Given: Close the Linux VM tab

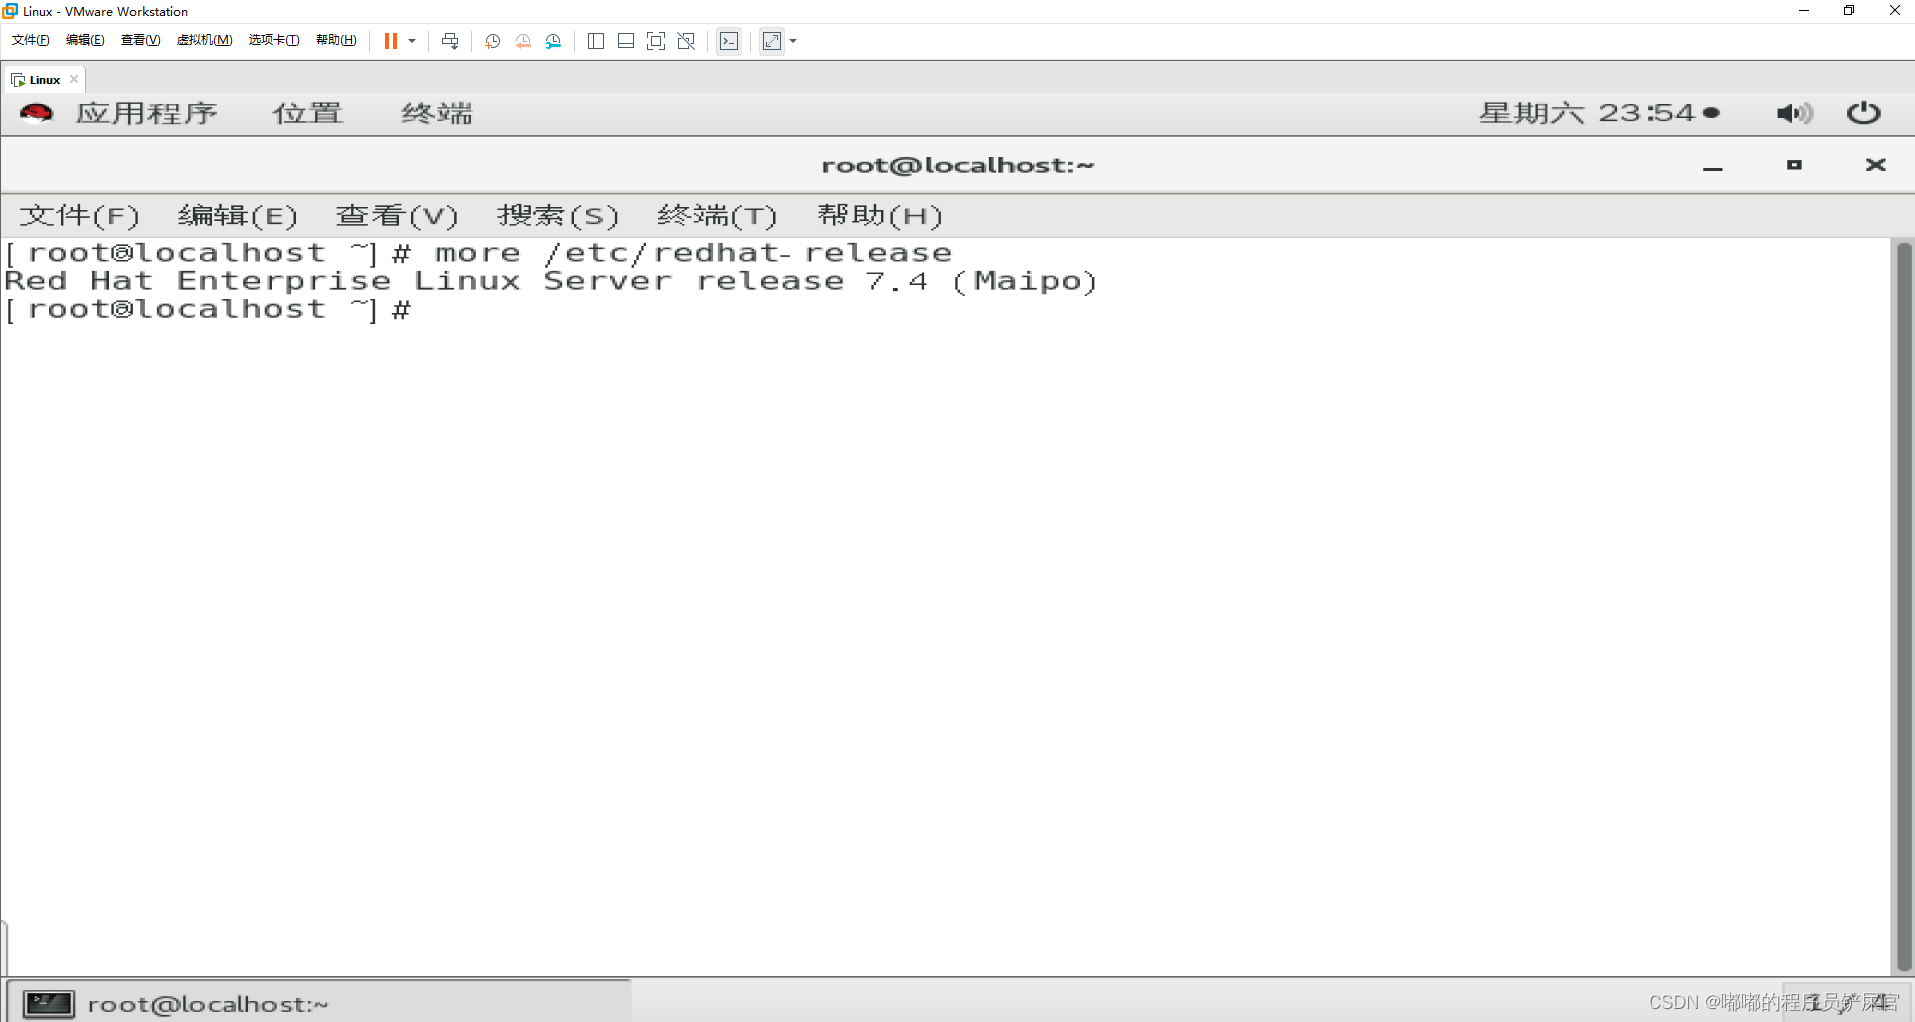Looking at the screenshot, I should tap(74, 79).
